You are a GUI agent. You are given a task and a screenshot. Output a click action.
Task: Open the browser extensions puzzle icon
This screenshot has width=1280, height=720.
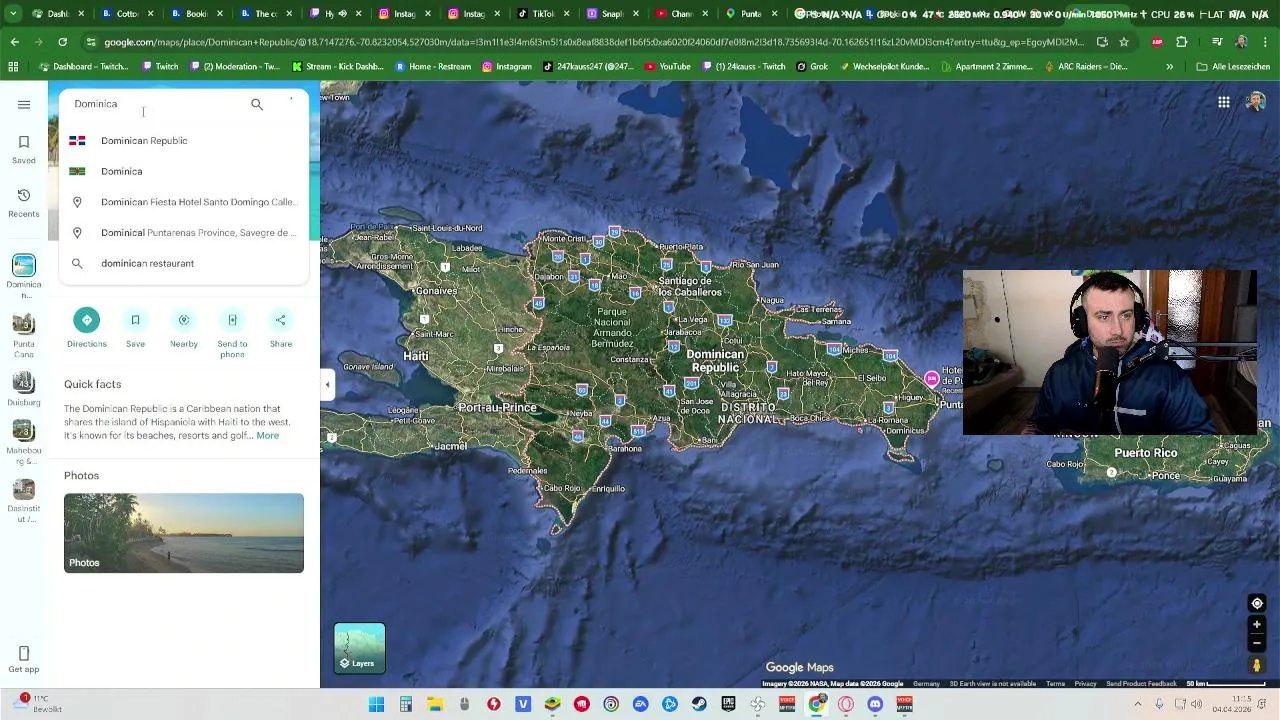coord(1181,42)
